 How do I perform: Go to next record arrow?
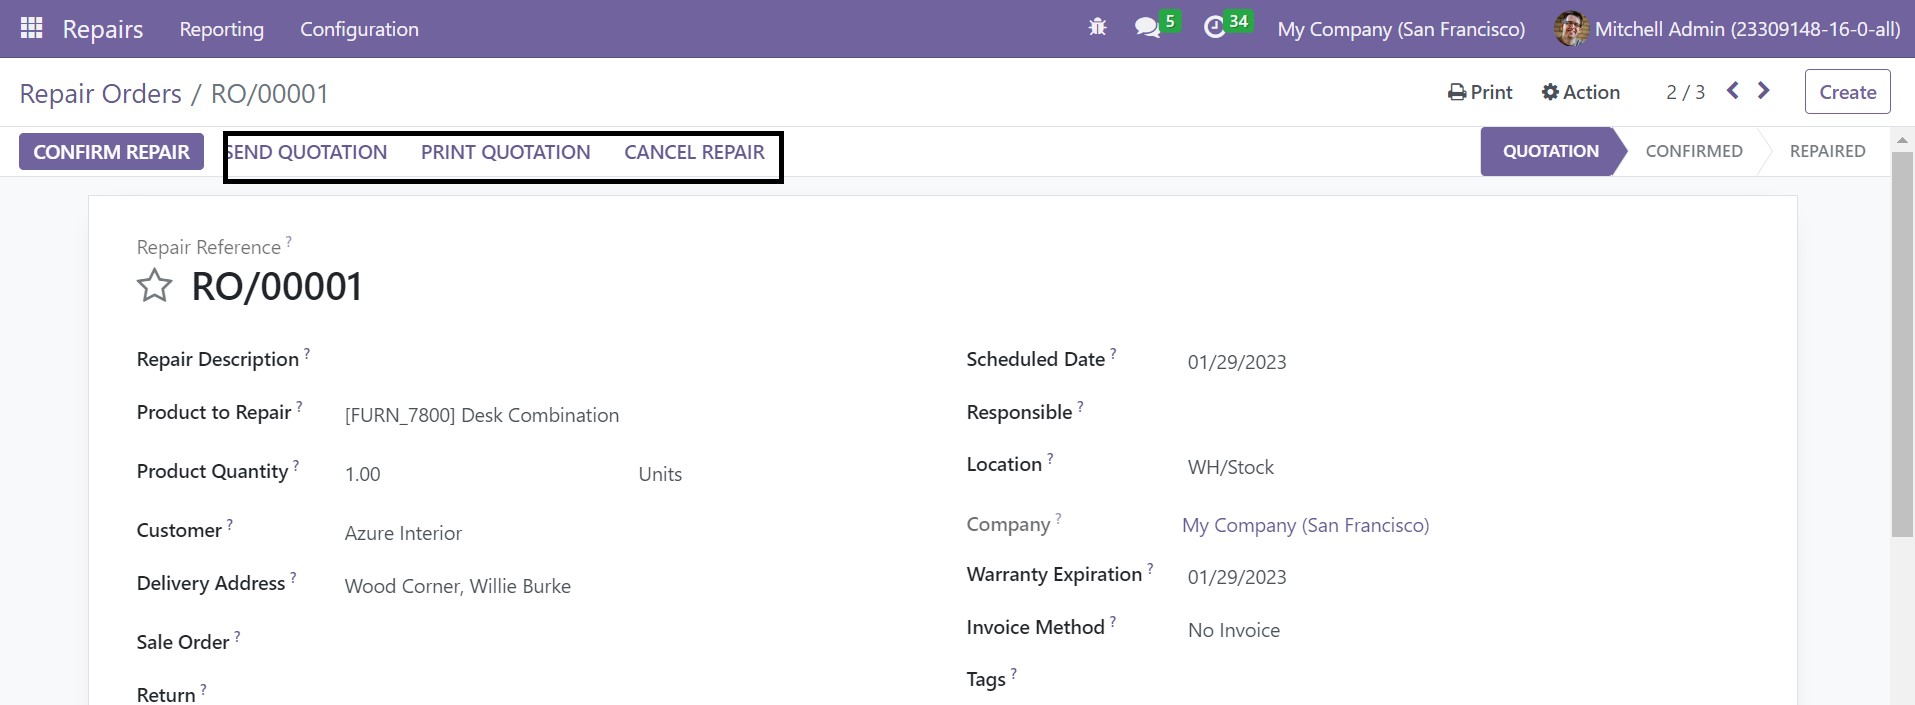[1764, 91]
